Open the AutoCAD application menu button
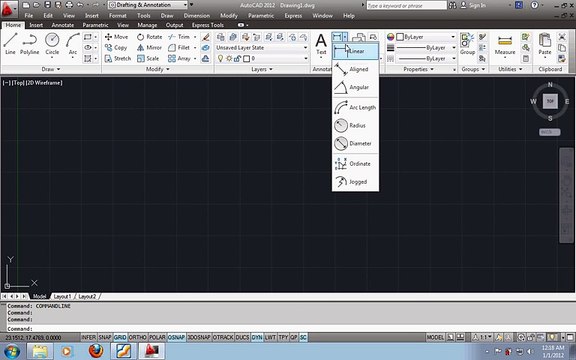576x360 pixels. pyautogui.click(x=8, y=9)
